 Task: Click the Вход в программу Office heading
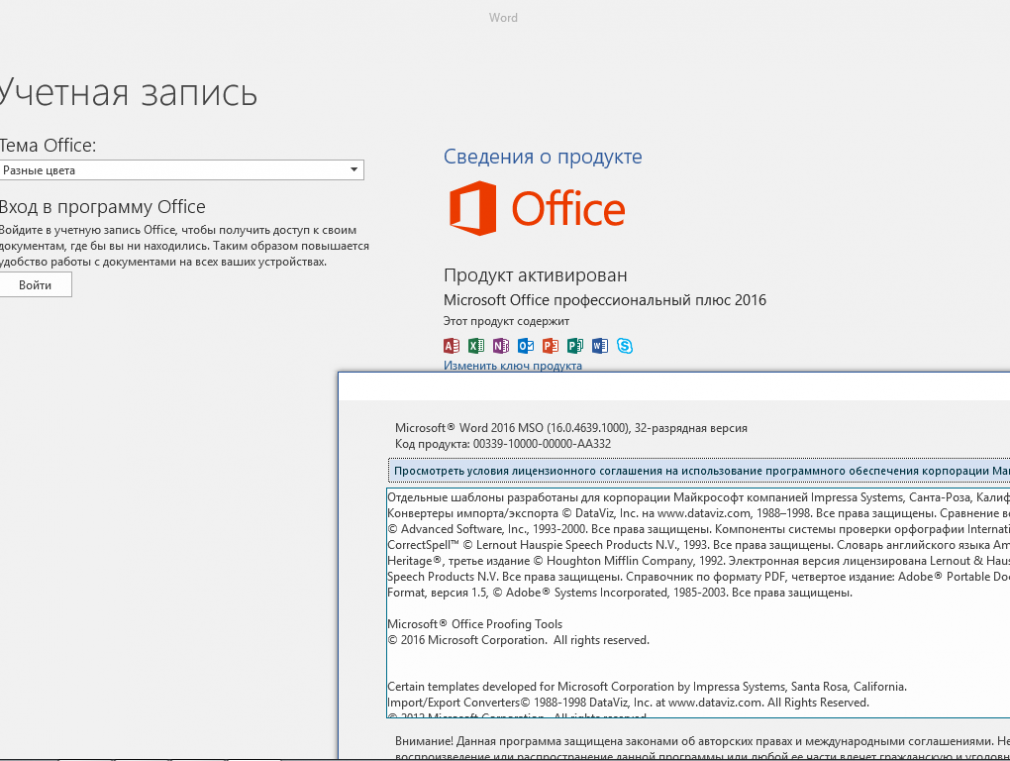coord(102,207)
